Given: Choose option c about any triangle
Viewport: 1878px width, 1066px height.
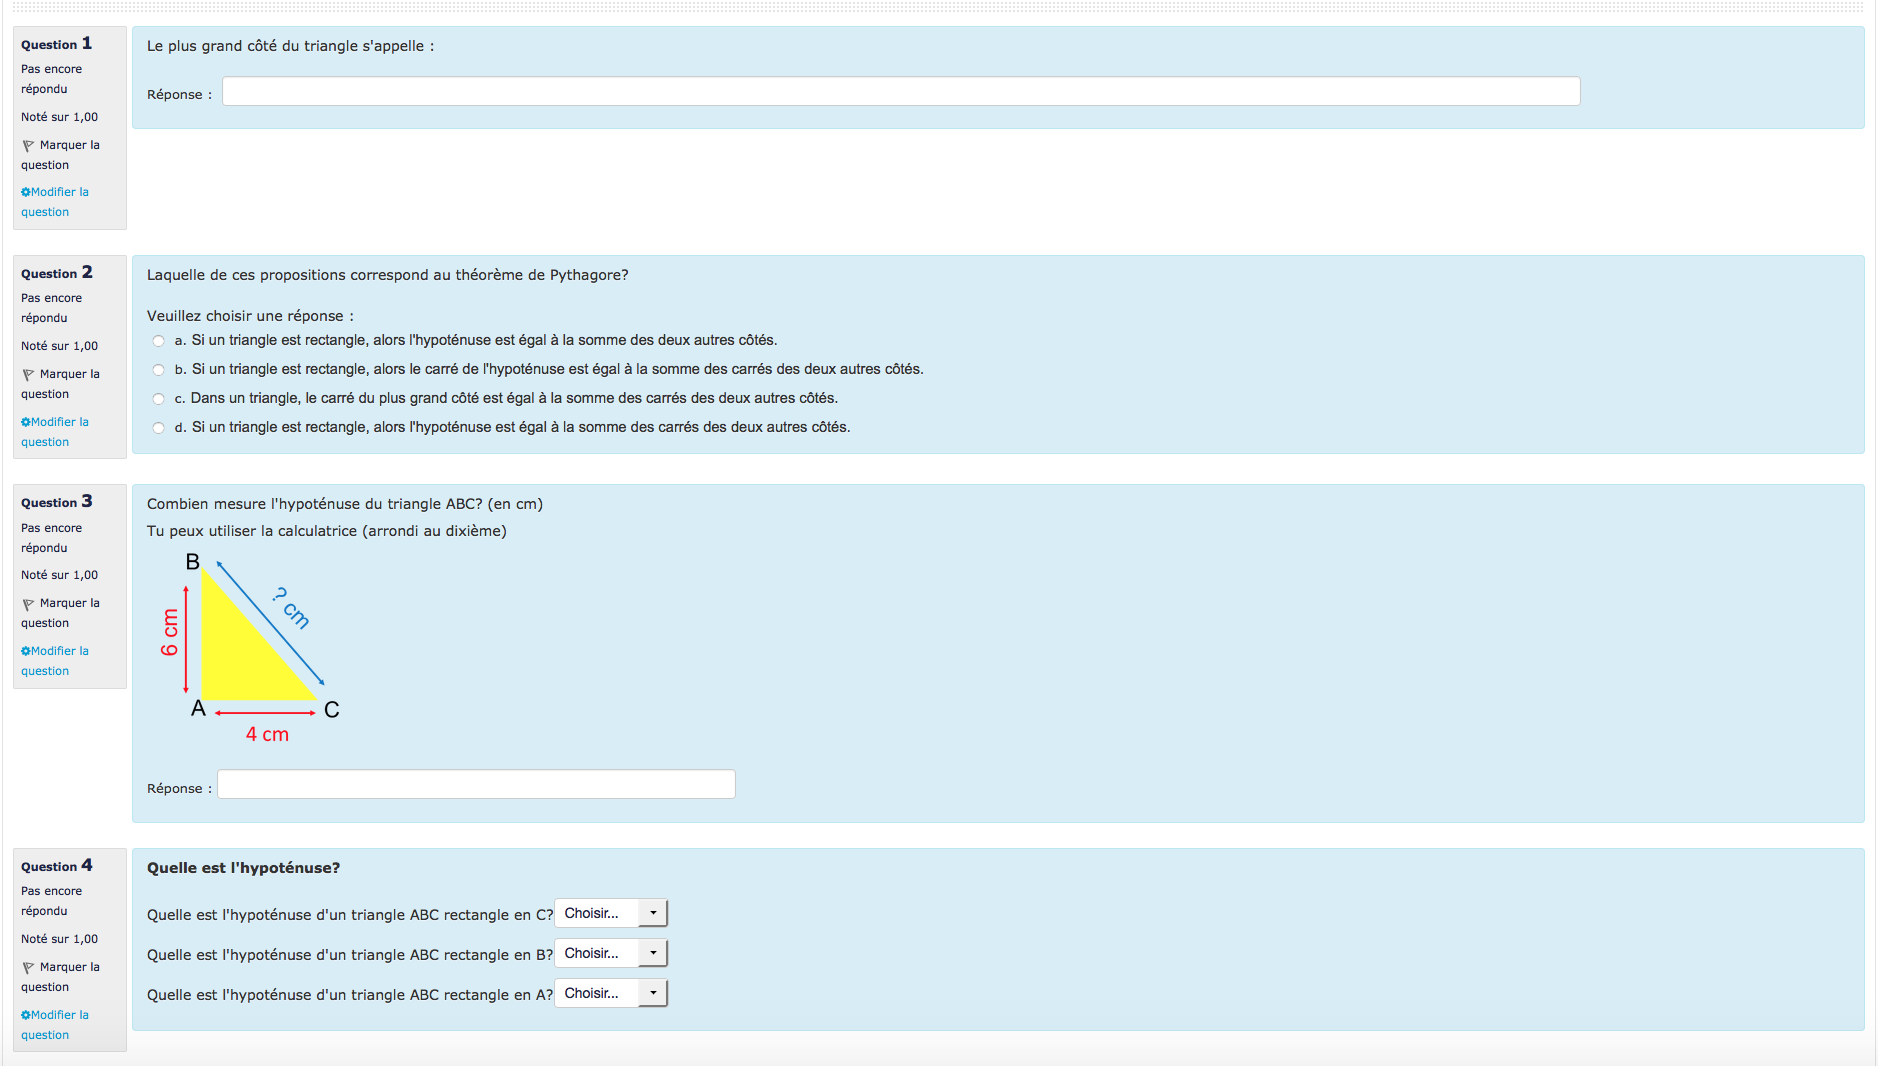Looking at the screenshot, I should coord(158,399).
